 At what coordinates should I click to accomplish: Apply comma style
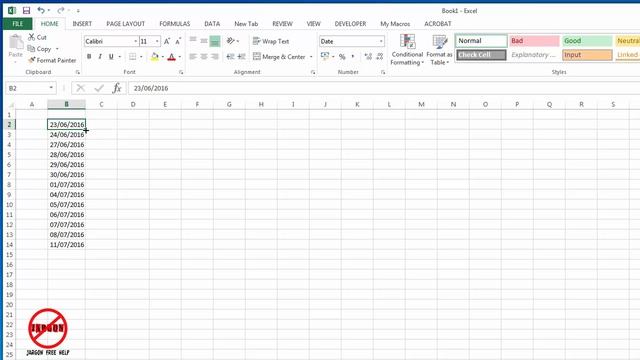coord(353,56)
